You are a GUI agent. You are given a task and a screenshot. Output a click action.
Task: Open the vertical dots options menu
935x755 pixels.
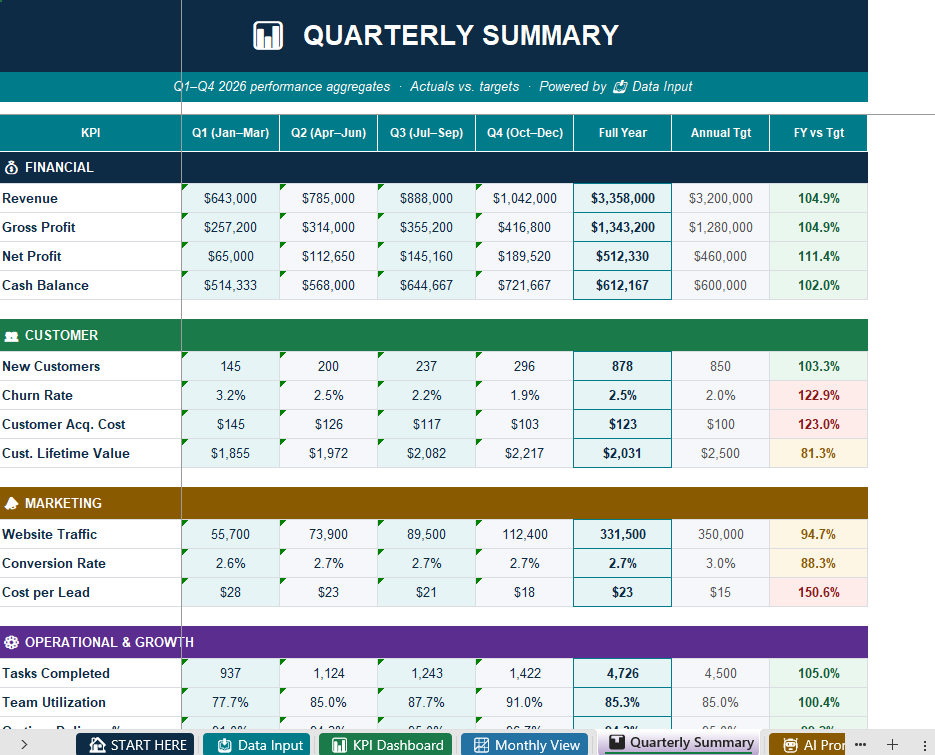[x=924, y=745]
